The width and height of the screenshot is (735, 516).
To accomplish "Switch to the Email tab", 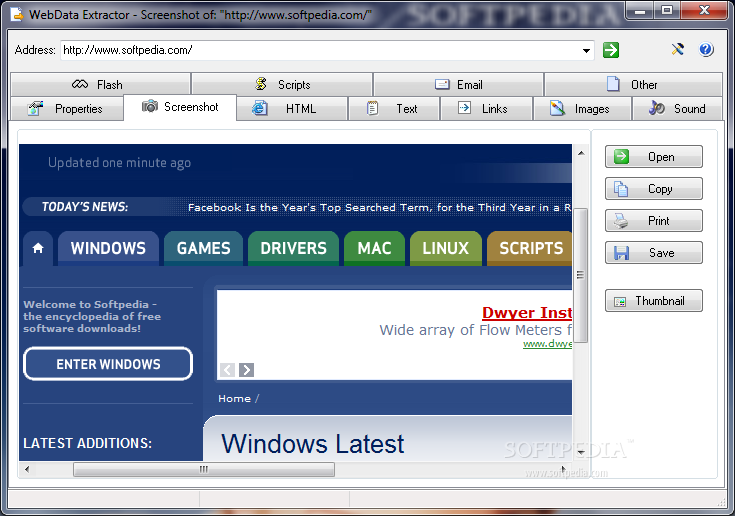I will pos(458,84).
